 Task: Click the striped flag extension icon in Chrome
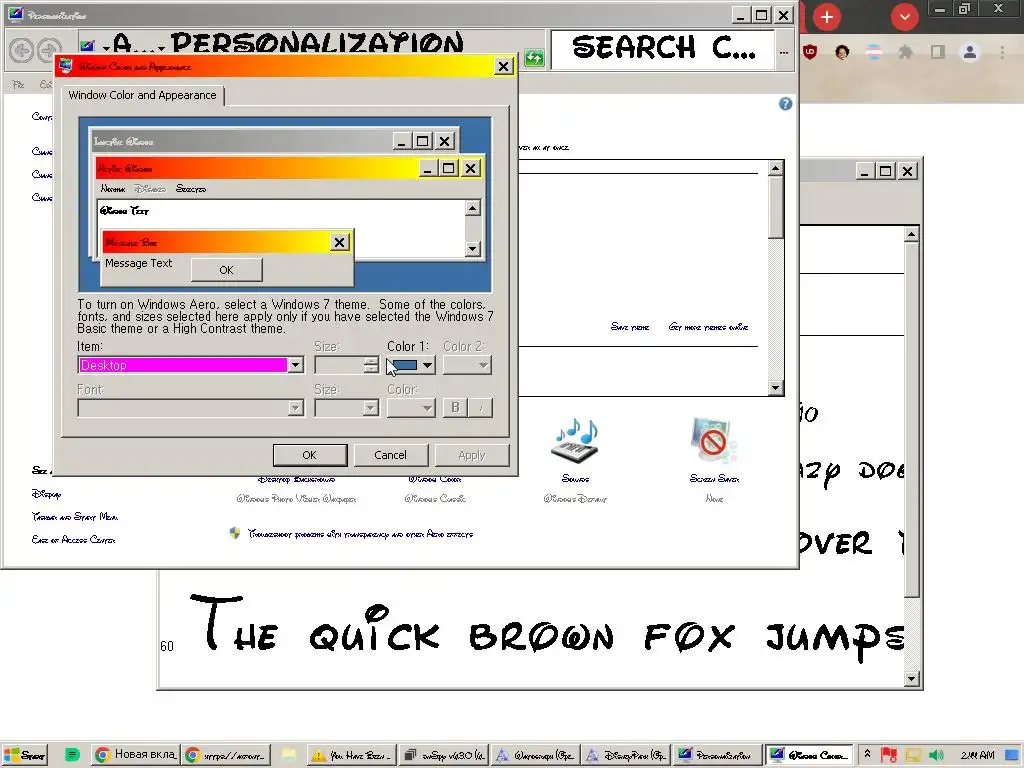(x=874, y=52)
